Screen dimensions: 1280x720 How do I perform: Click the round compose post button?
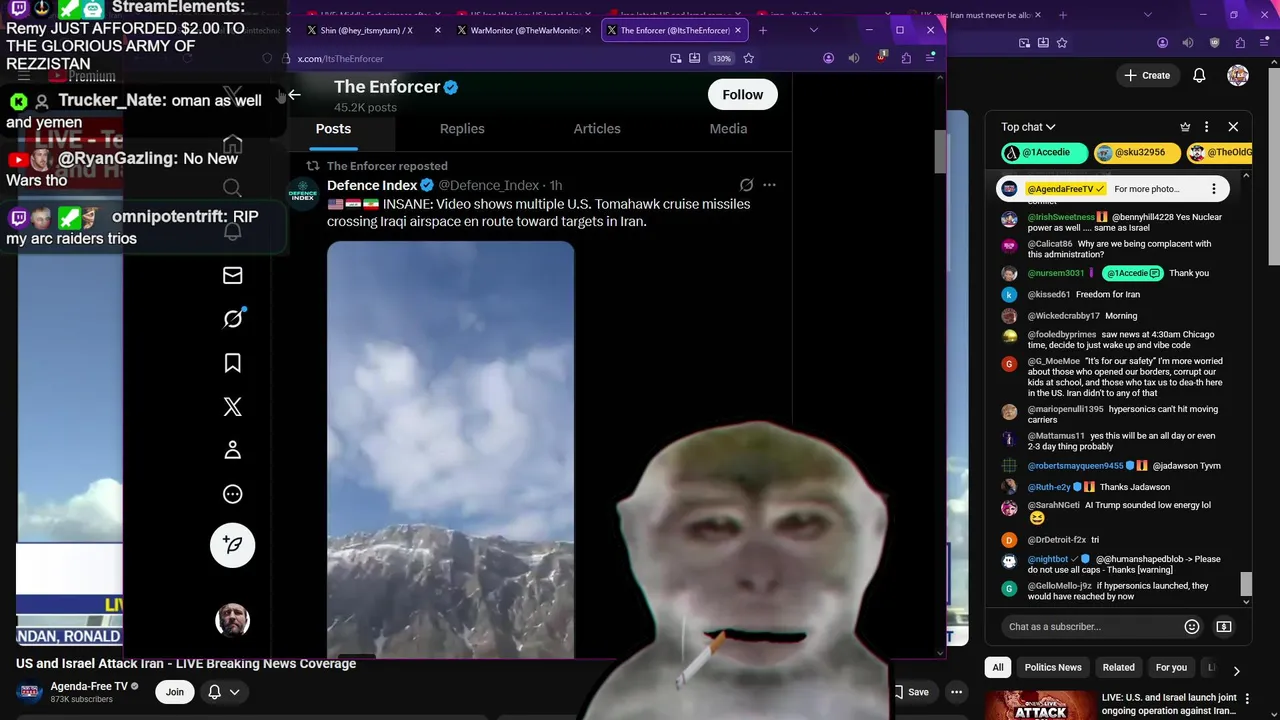(232, 545)
